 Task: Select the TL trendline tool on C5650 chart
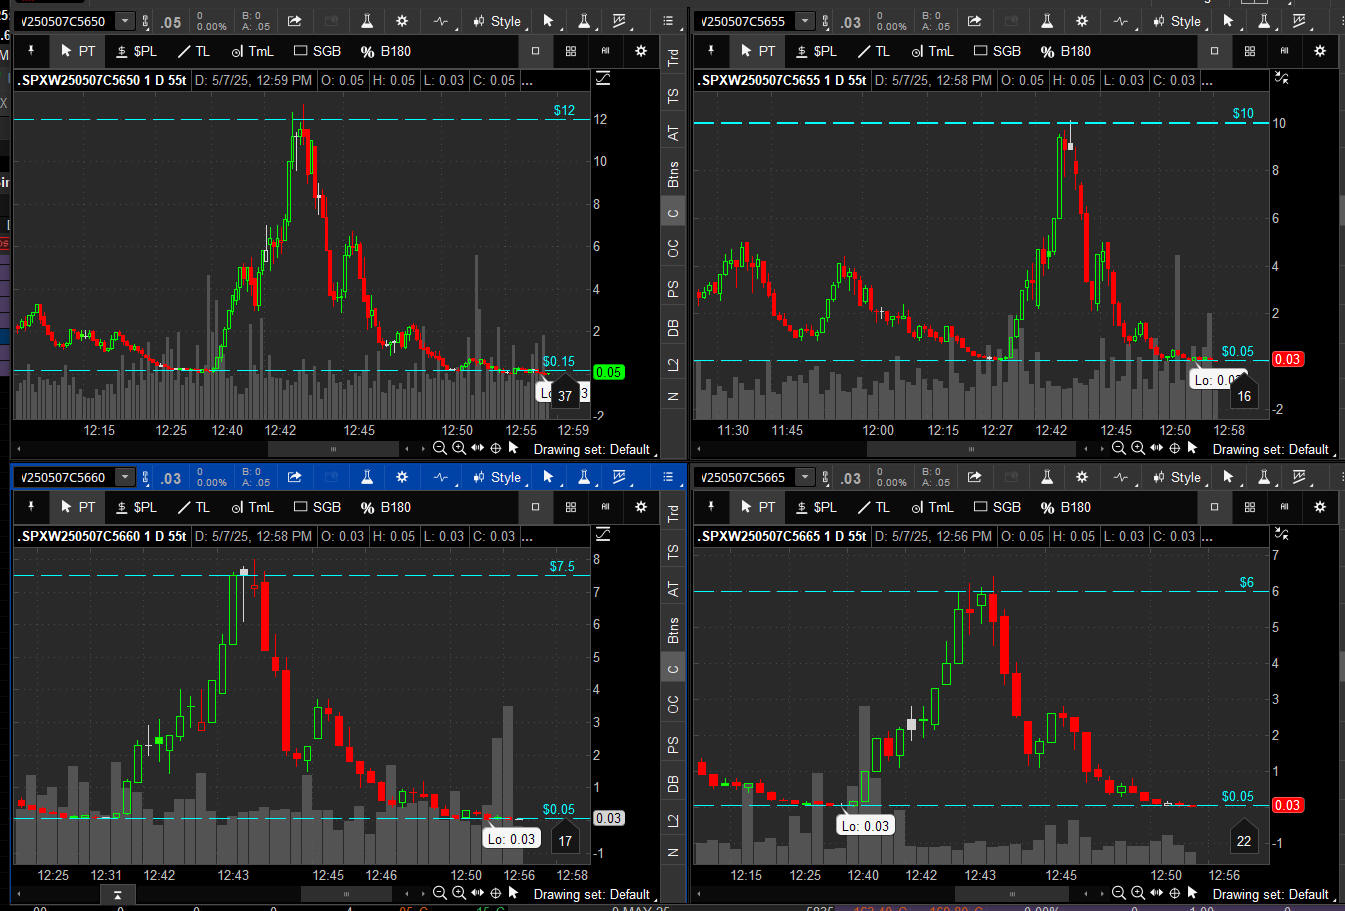[193, 51]
